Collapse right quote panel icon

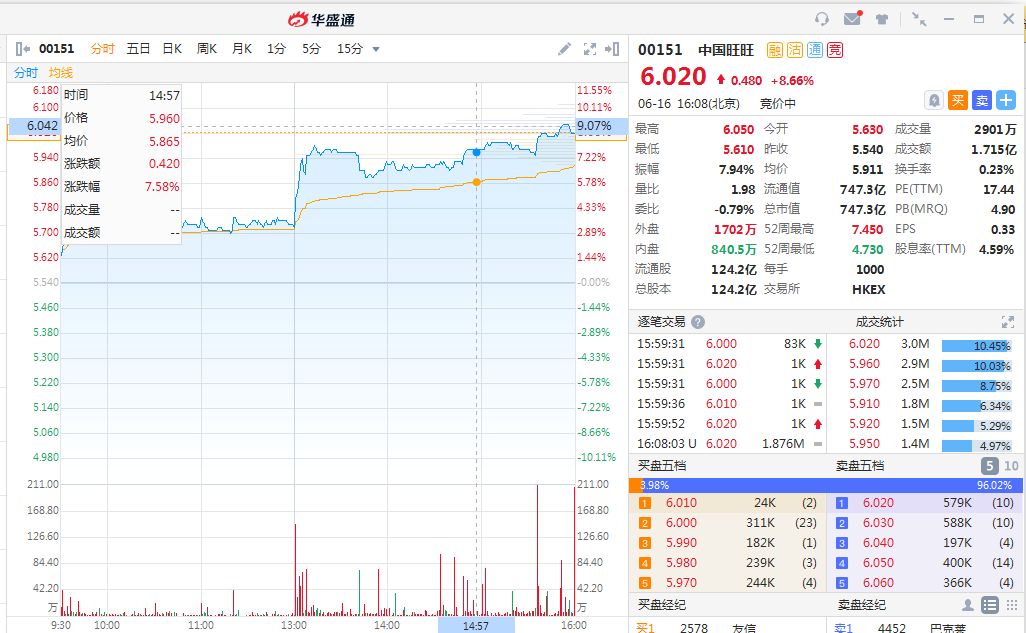[x=612, y=49]
